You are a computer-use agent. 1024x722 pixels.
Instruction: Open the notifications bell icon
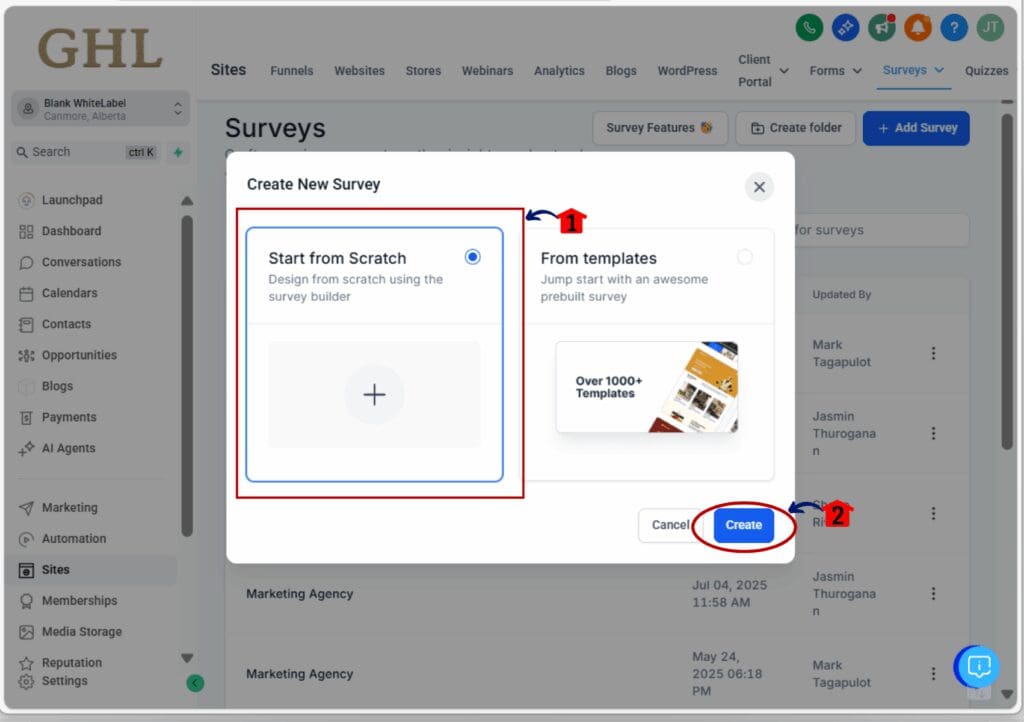[917, 27]
